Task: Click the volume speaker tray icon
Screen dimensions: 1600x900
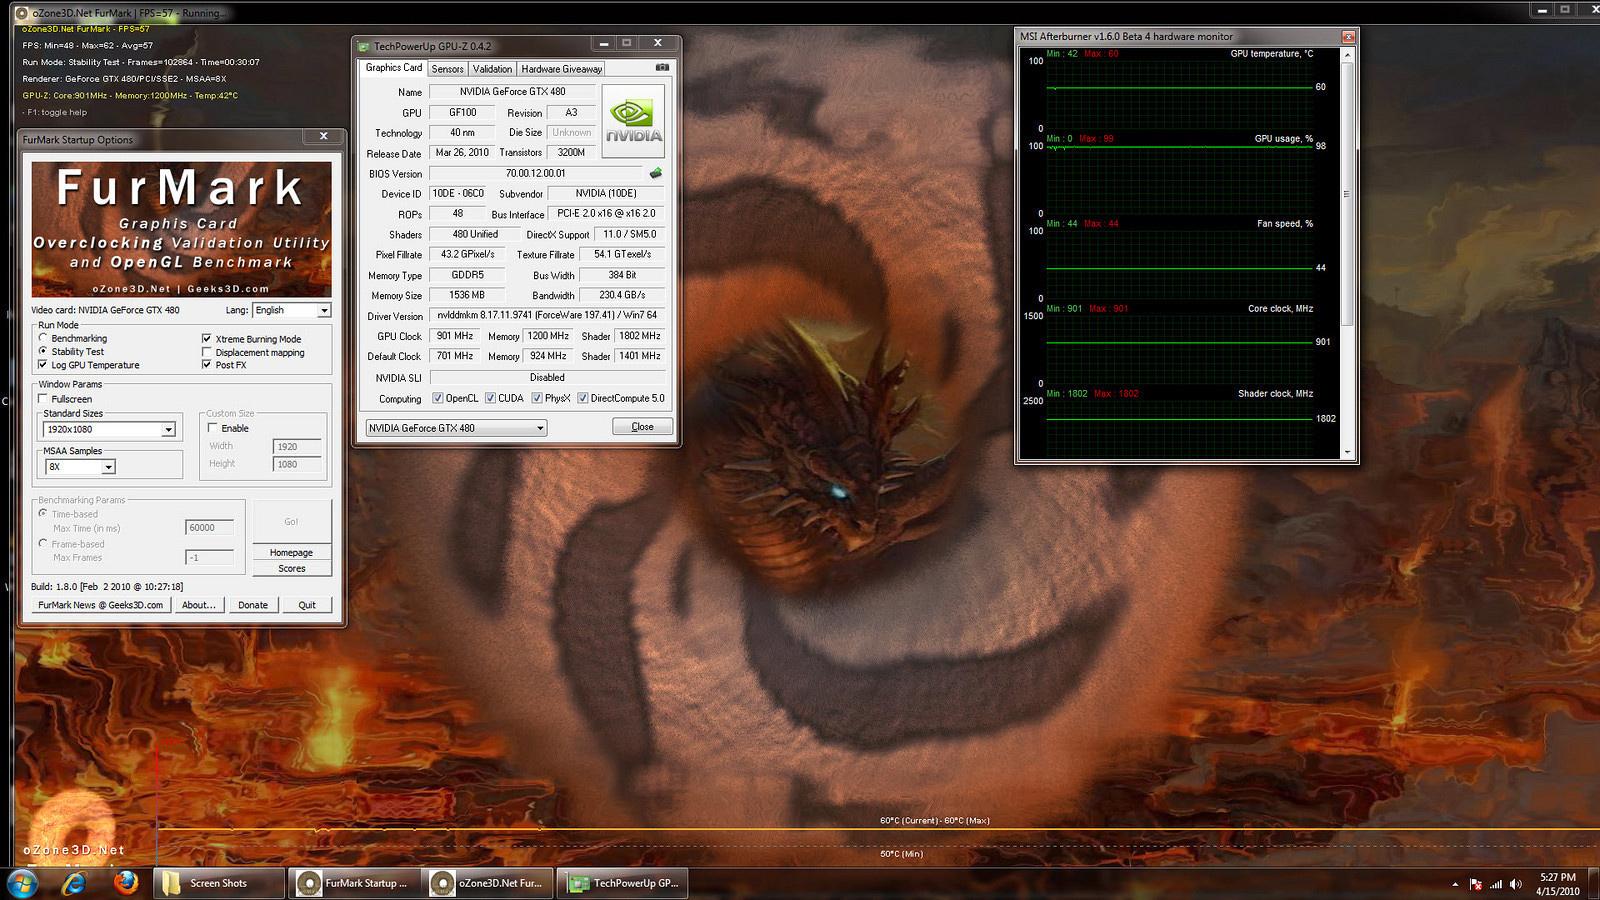Action: 1516,884
